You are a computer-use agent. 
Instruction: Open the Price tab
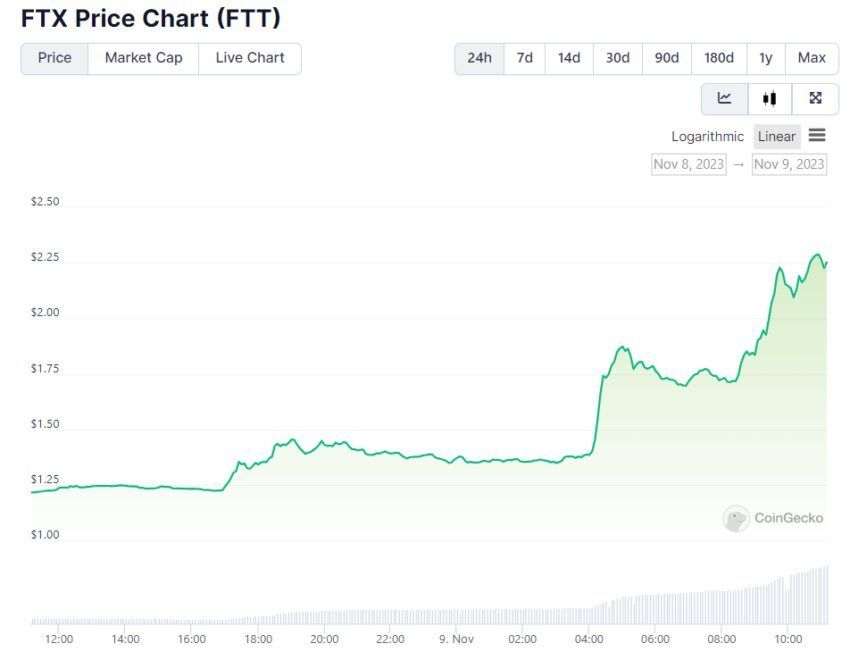tap(55, 58)
